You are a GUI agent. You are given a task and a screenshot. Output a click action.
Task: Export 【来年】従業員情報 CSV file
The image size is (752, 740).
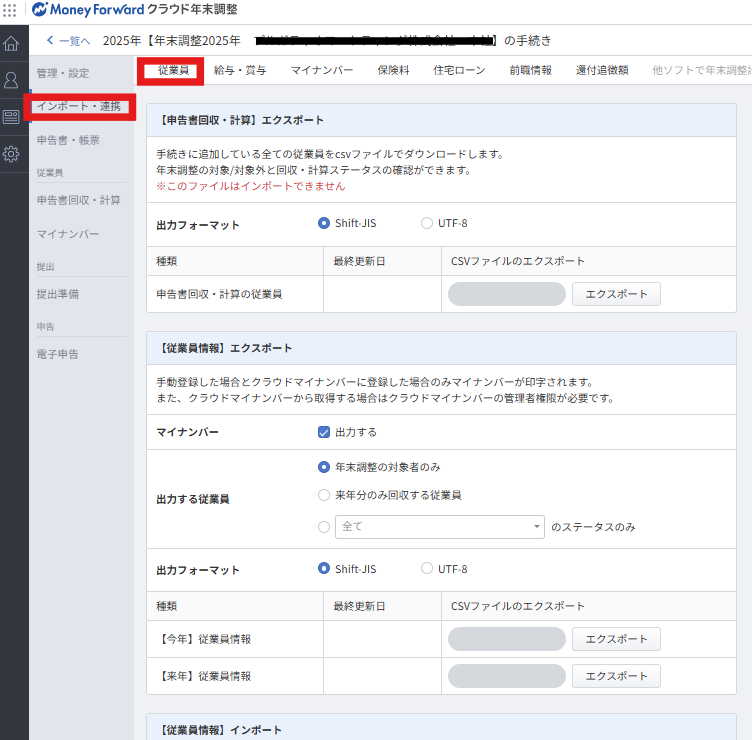coord(616,676)
